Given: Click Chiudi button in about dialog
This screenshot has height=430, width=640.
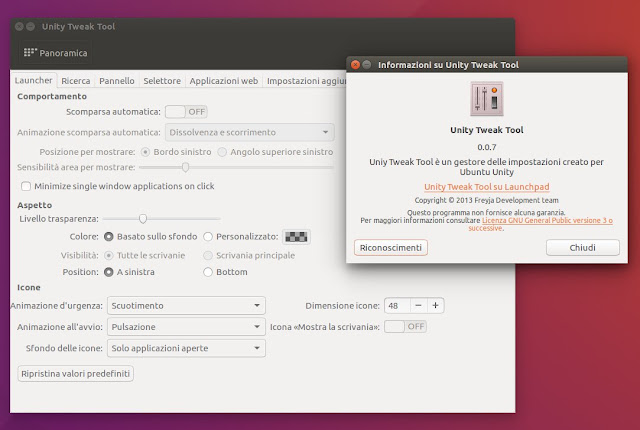Looking at the screenshot, I should (582, 248).
